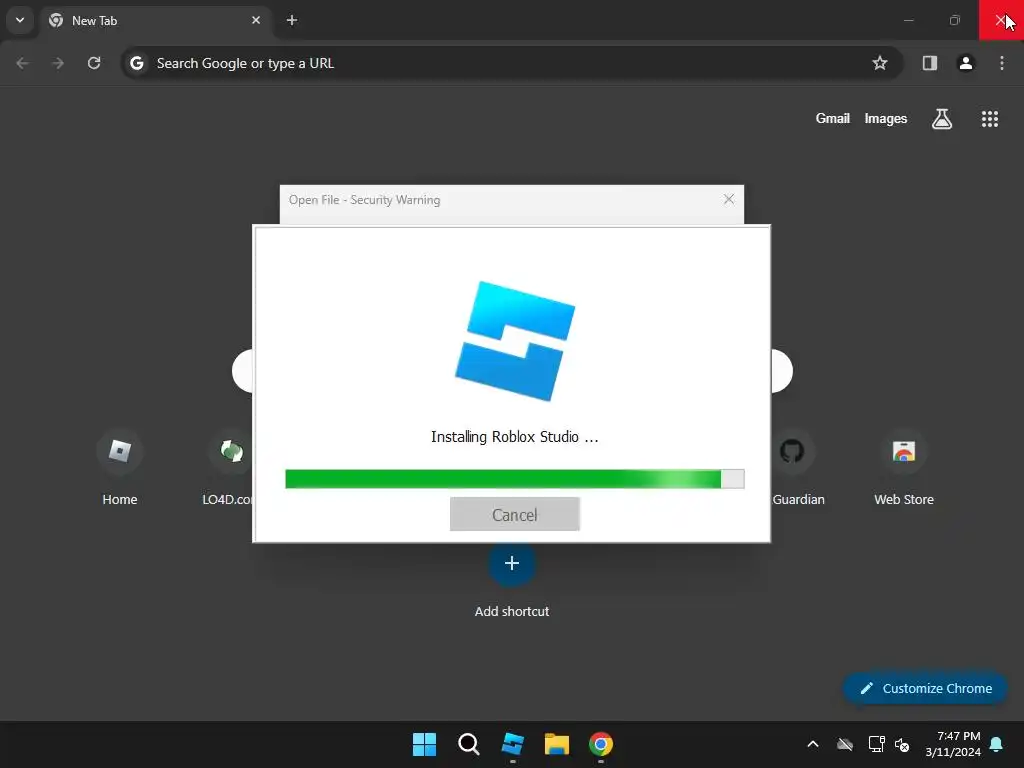Viewport: 1024px width, 768px height.
Task: Add a new shortcut tile
Action: tap(512, 580)
